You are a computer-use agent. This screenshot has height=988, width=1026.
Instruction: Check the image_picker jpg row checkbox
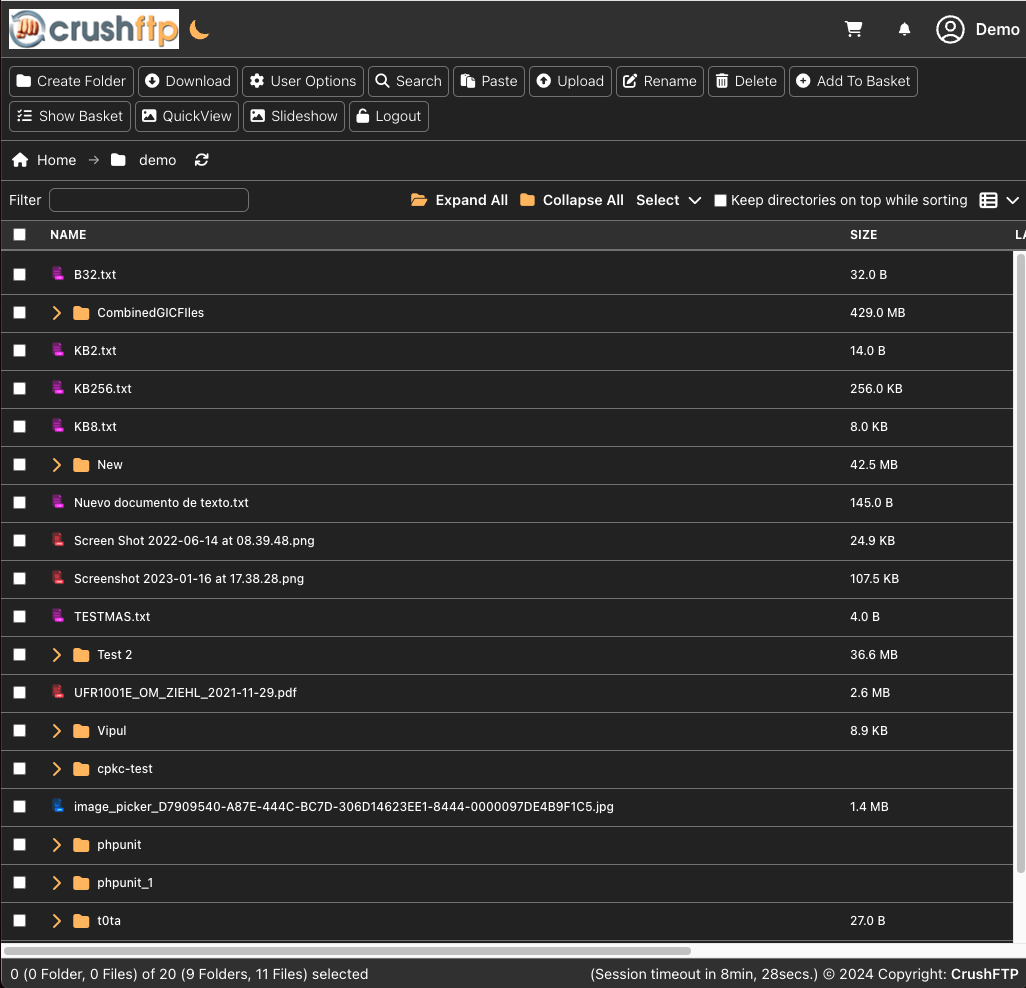(20, 807)
